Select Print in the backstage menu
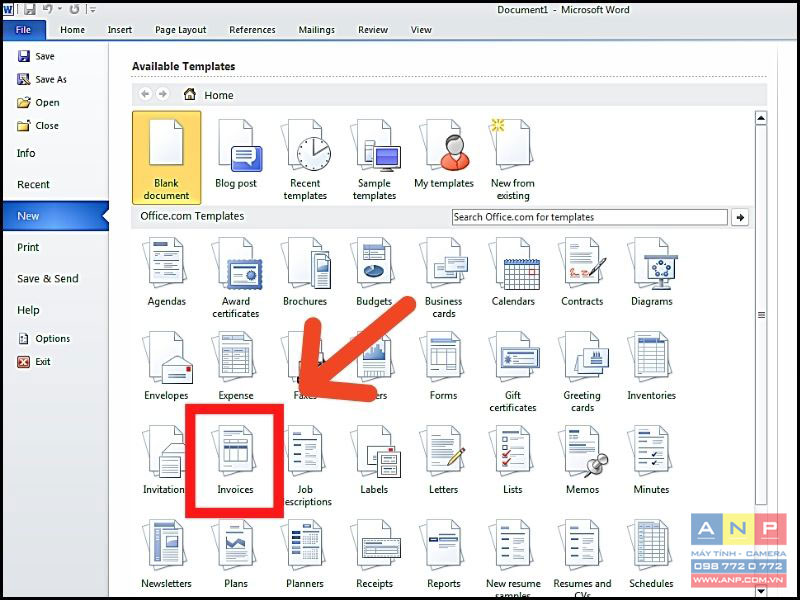The width and height of the screenshot is (800, 600). pos(28,247)
